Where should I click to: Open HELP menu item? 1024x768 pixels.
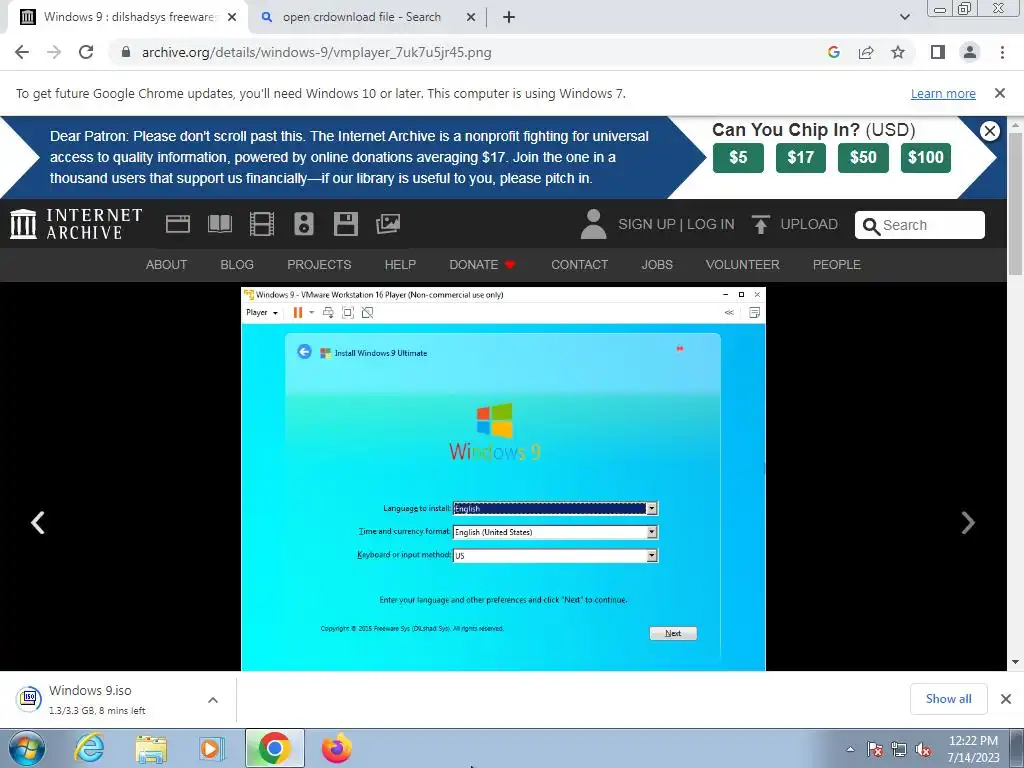(x=400, y=264)
